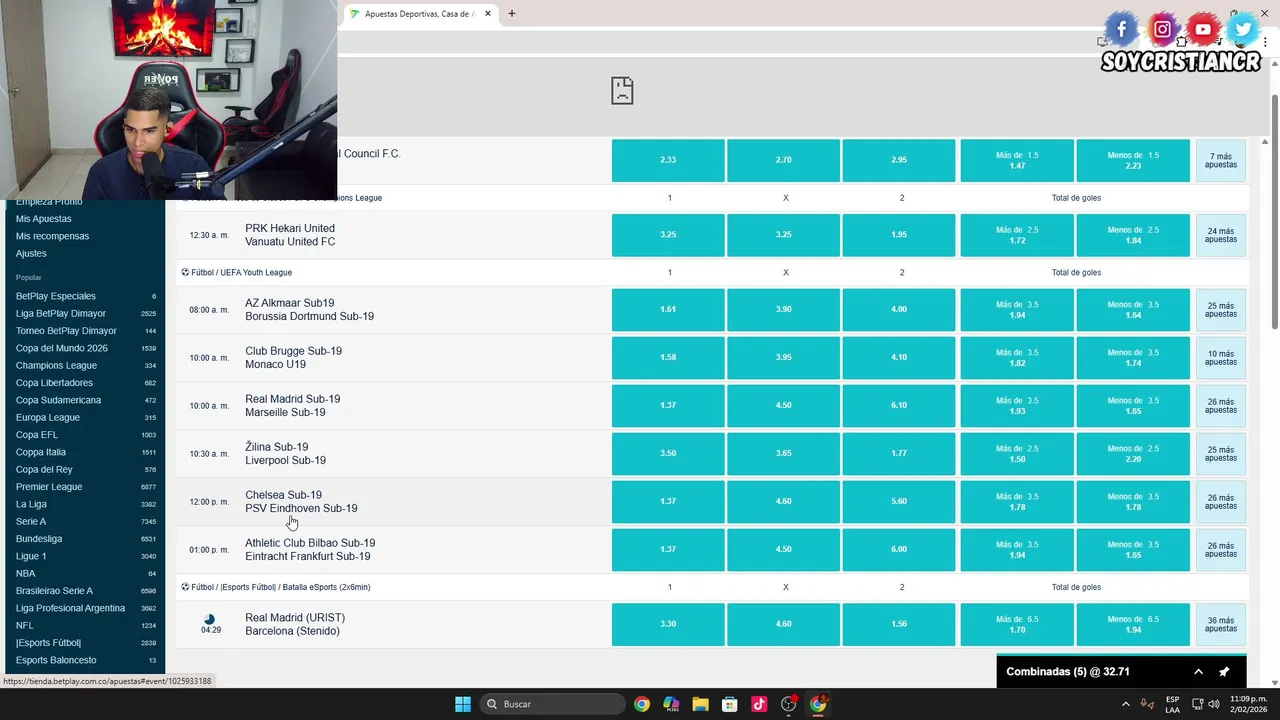
Task: Pick Menos de 6.5 for Real Madrid (URIST) match
Action: pyautogui.click(x=1133, y=624)
